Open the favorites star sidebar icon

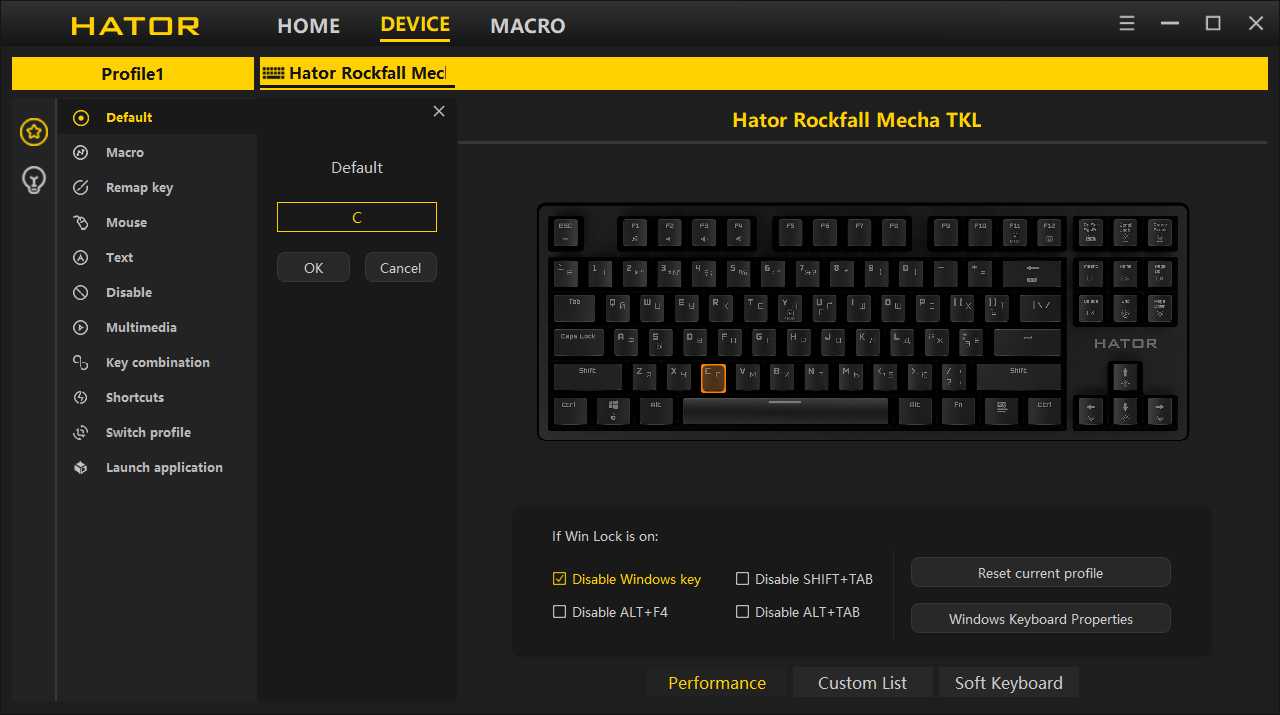point(34,131)
